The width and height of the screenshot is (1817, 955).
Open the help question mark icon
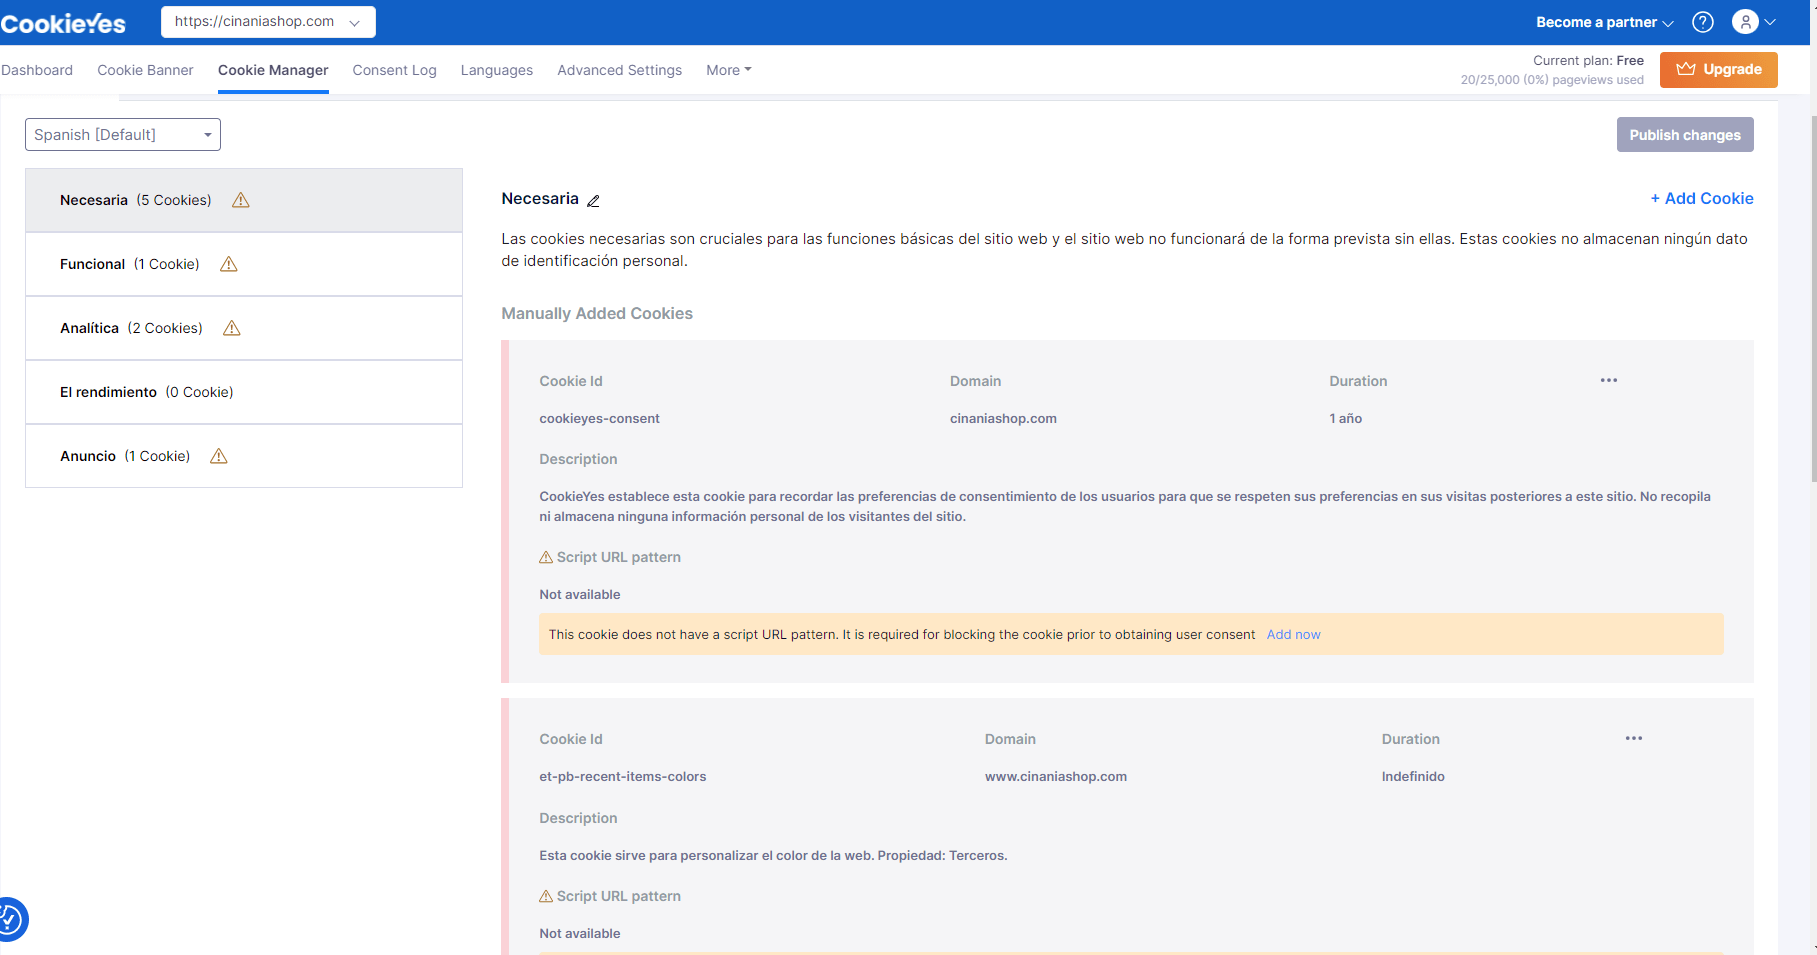click(x=1703, y=22)
